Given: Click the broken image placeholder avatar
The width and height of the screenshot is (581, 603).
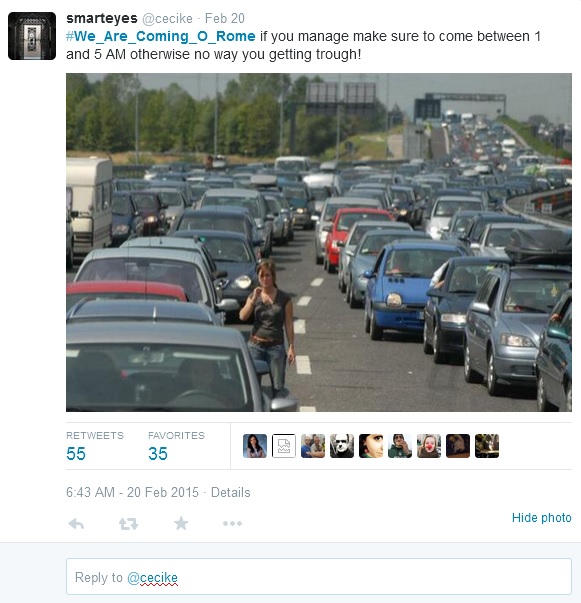Looking at the screenshot, I should tap(284, 446).
